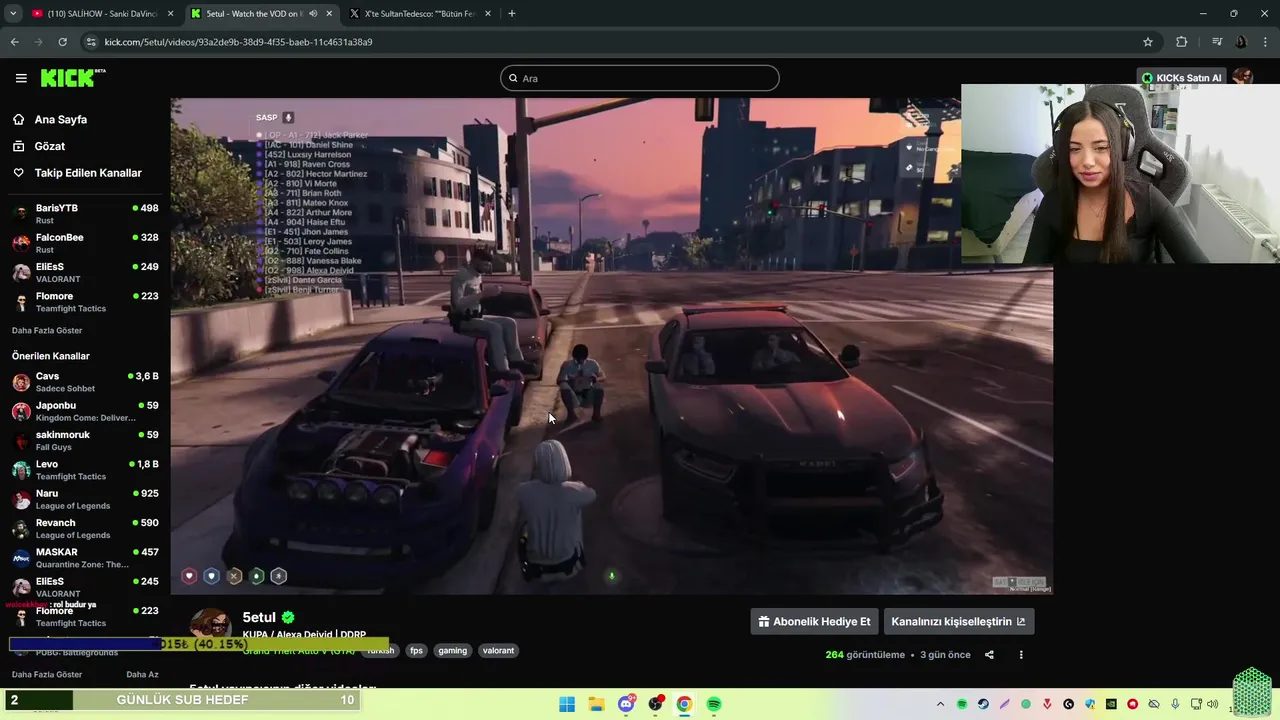Open Spotify from taskbar
This screenshot has height=720, width=1280.
[x=714, y=704]
